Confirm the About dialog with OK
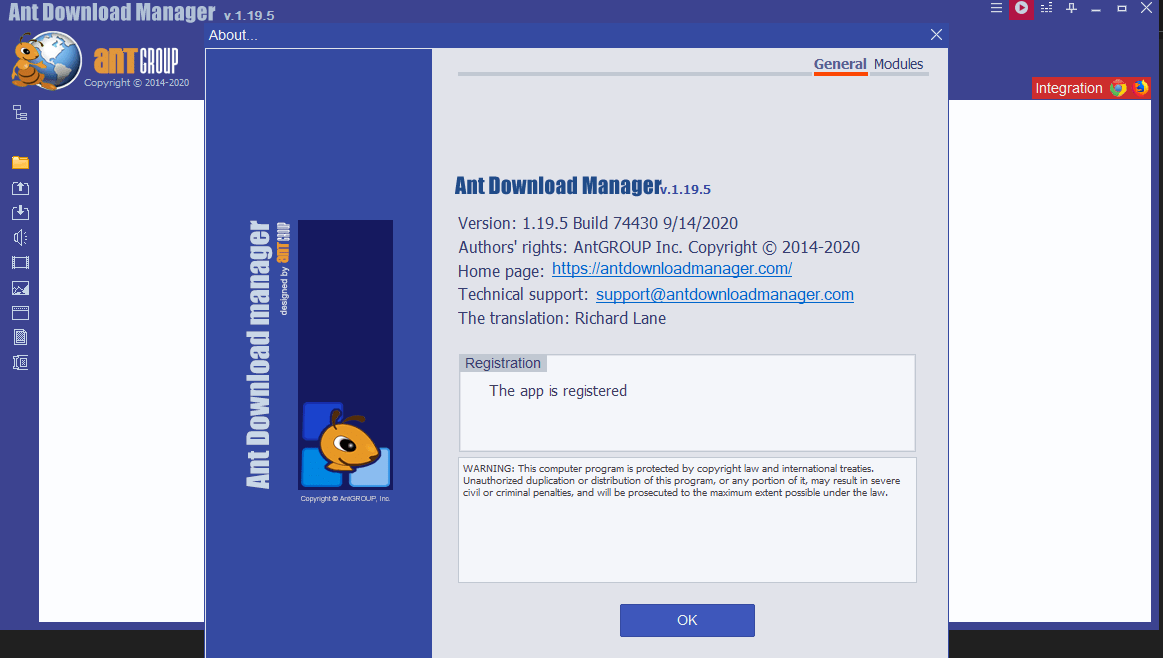This screenshot has width=1163, height=658. (687, 620)
